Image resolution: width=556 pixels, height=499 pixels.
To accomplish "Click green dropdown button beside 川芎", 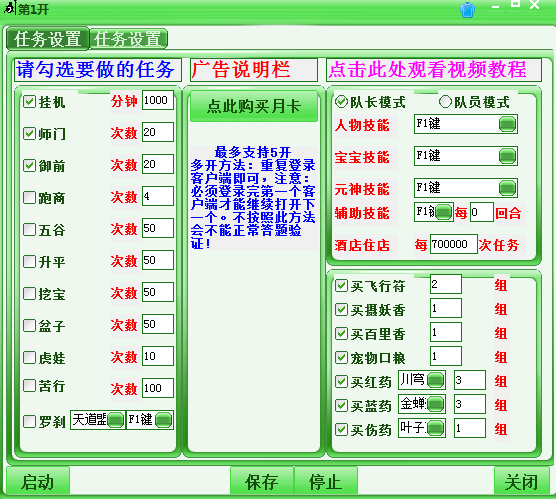I will (x=436, y=380).
